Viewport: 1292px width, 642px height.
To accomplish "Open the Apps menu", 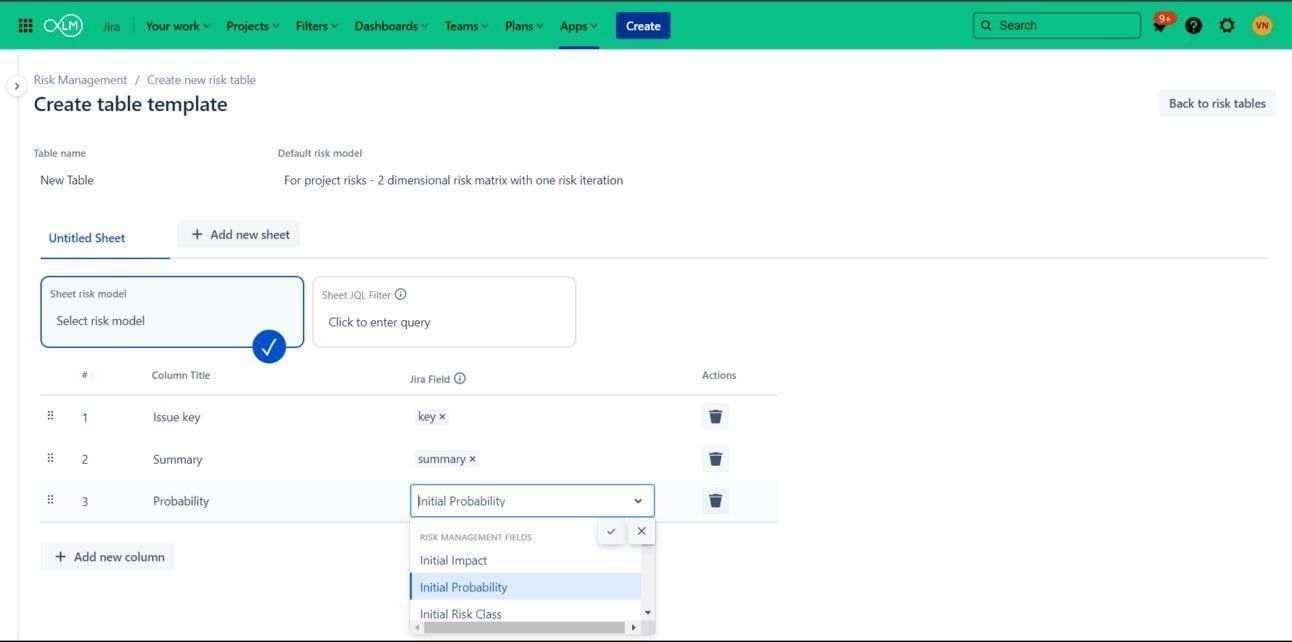I will (x=579, y=26).
